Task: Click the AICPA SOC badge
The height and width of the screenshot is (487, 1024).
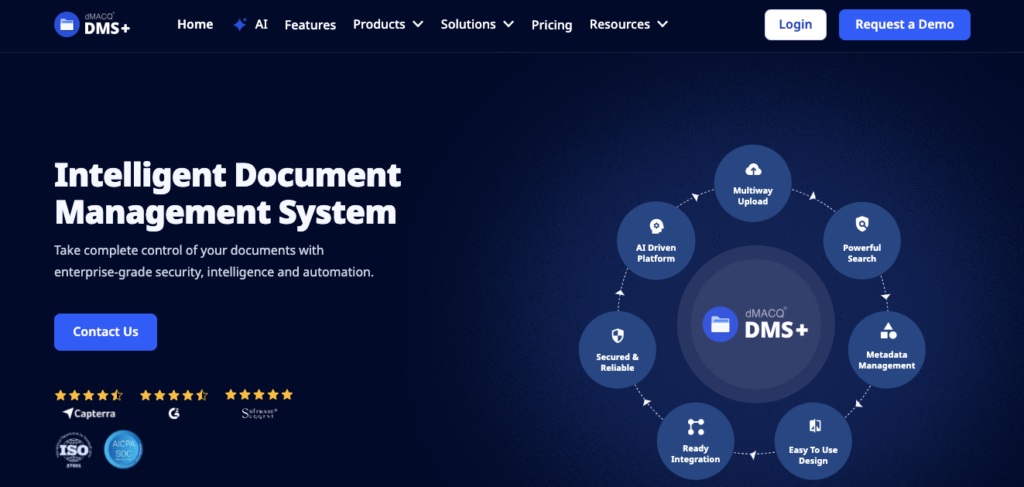Action: 123,450
